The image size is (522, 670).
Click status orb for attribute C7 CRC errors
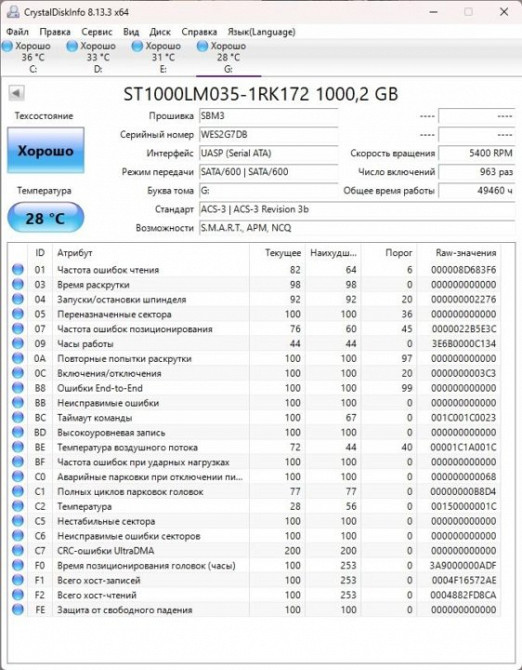pos(18,551)
